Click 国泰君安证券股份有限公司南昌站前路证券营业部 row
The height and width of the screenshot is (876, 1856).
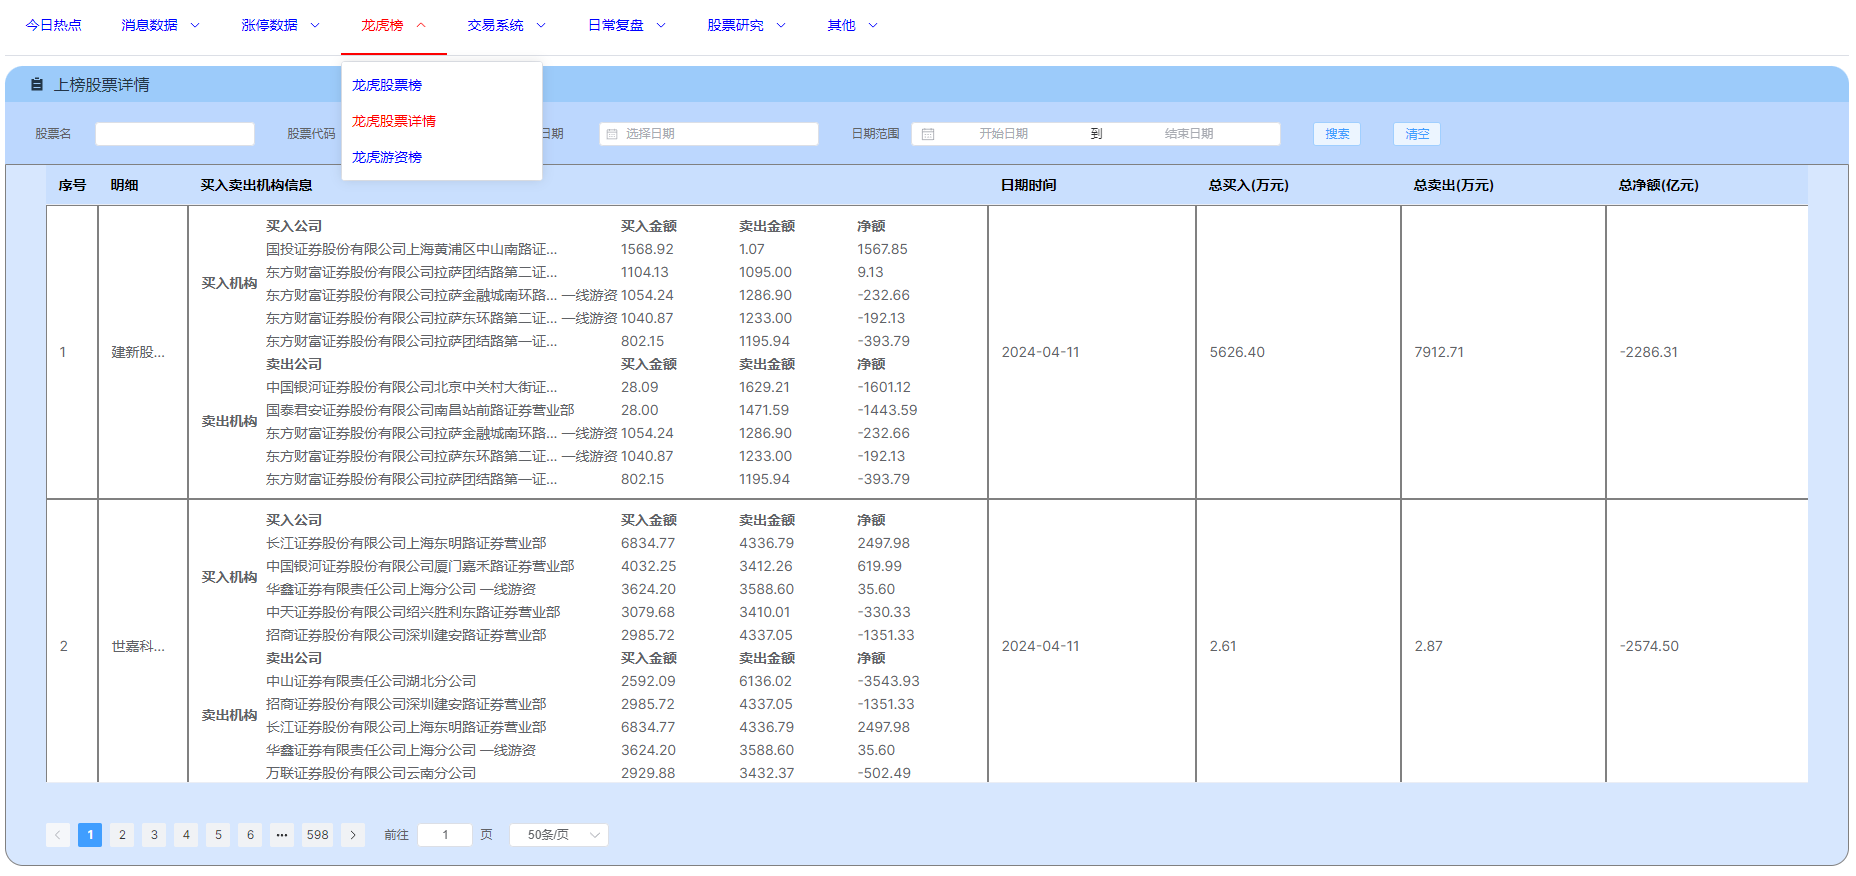420,410
